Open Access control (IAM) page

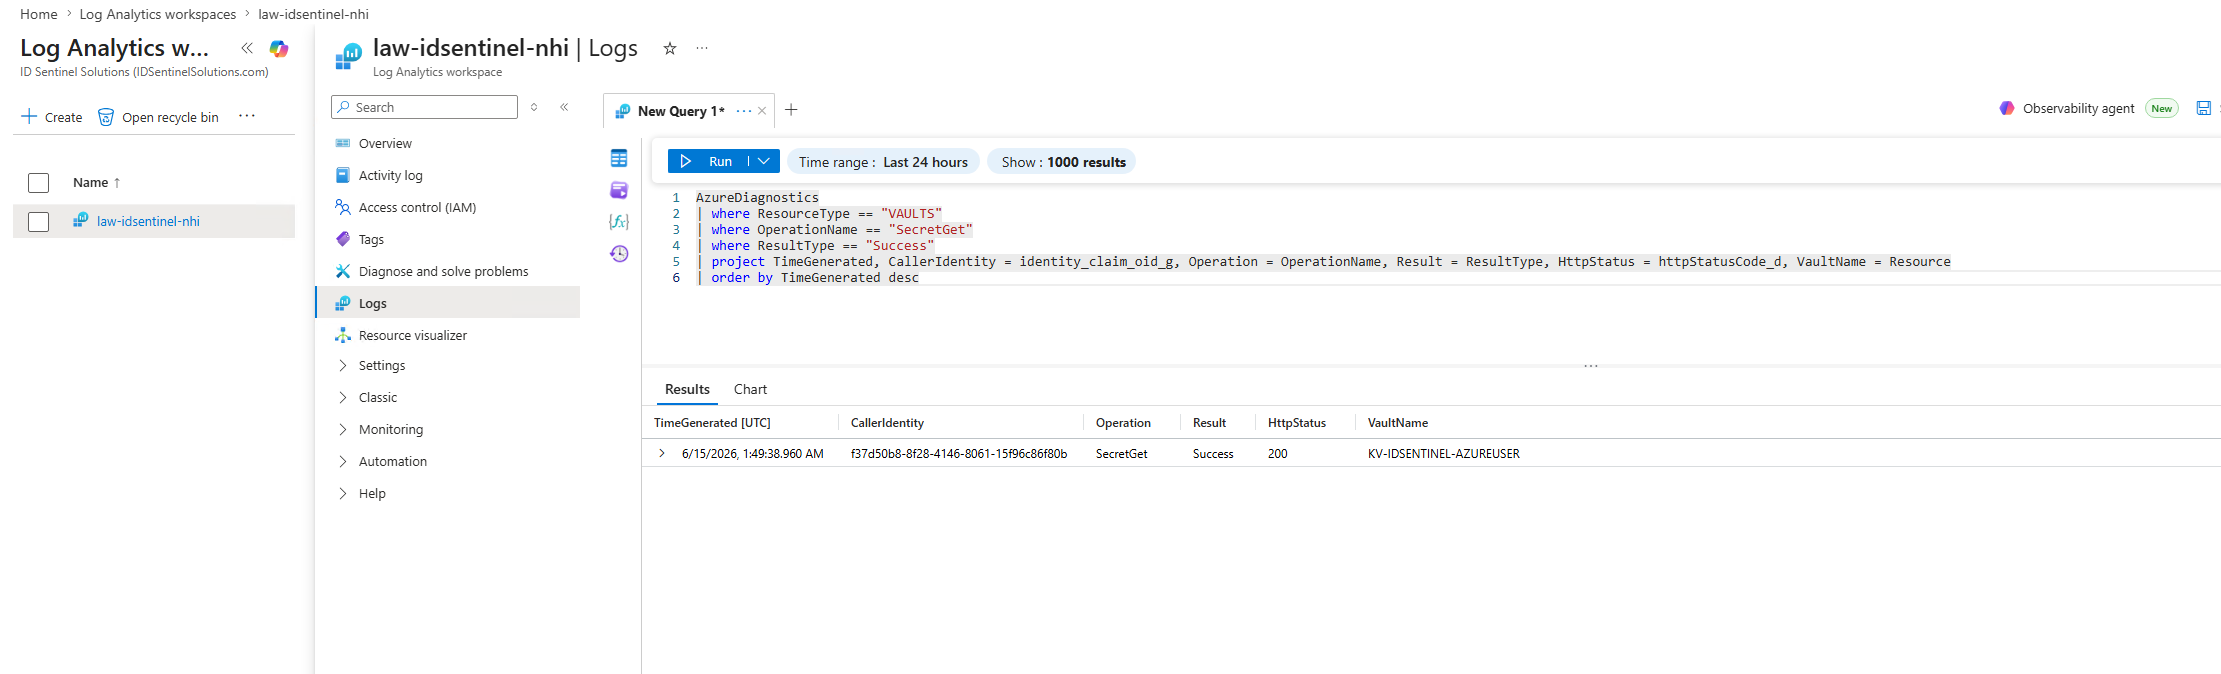pos(417,207)
